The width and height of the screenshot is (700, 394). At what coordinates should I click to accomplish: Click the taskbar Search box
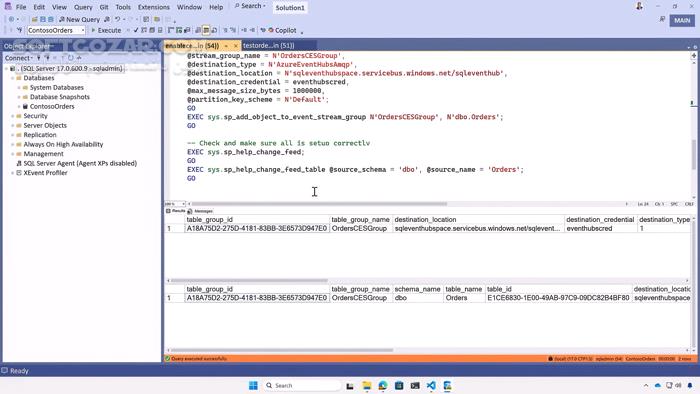pyautogui.click(x=302, y=386)
